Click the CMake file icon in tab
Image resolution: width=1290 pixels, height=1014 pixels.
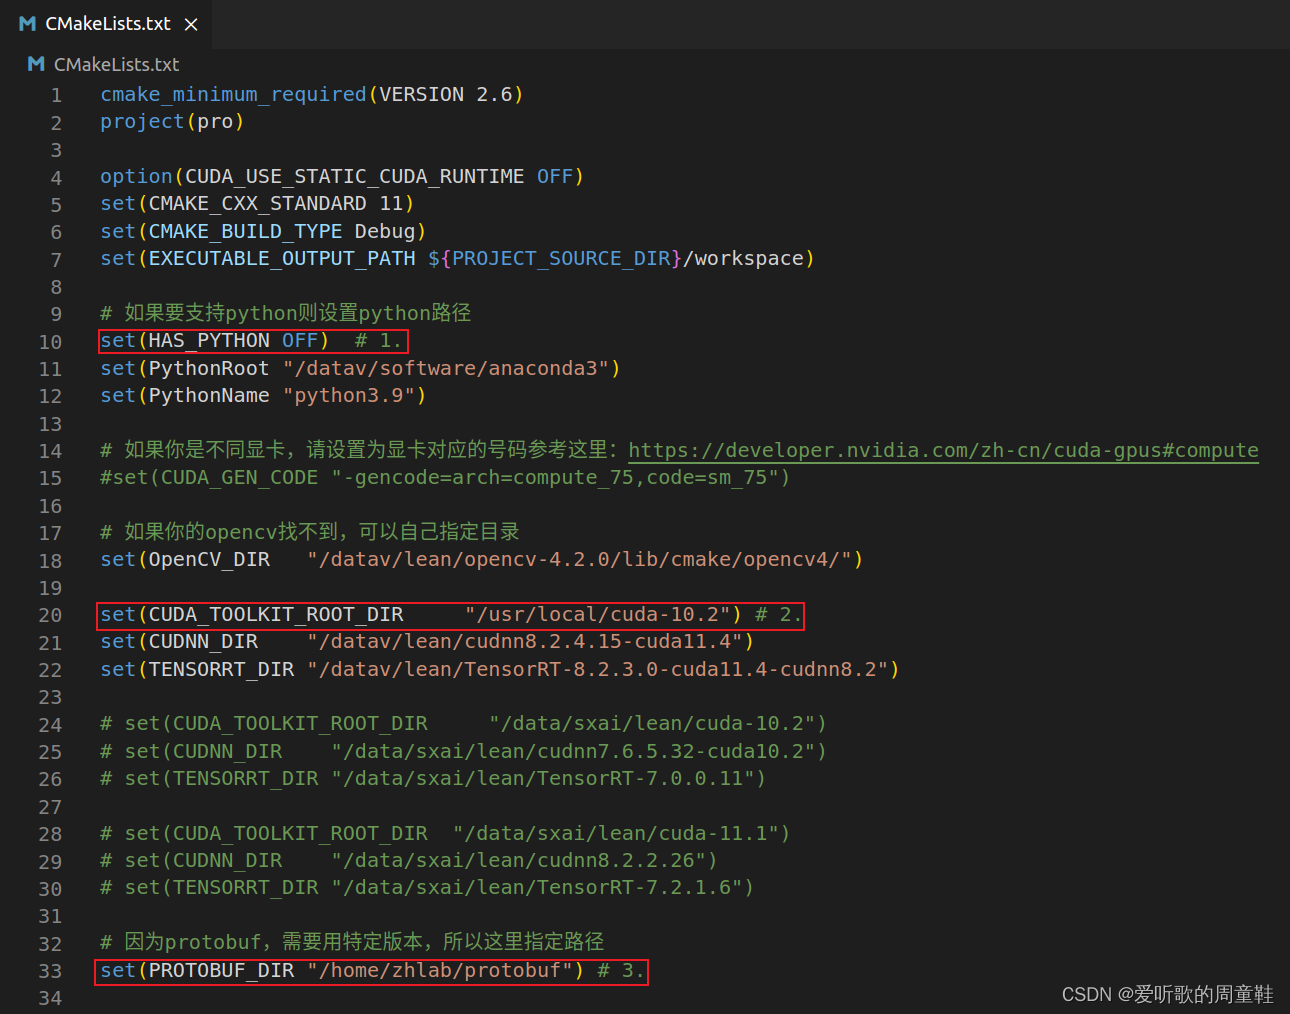(x=28, y=24)
